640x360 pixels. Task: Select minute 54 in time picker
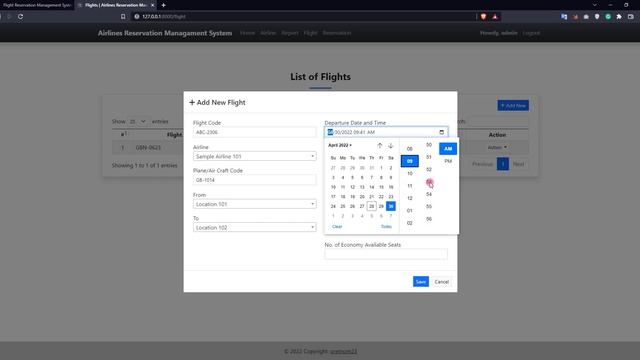coord(429,194)
